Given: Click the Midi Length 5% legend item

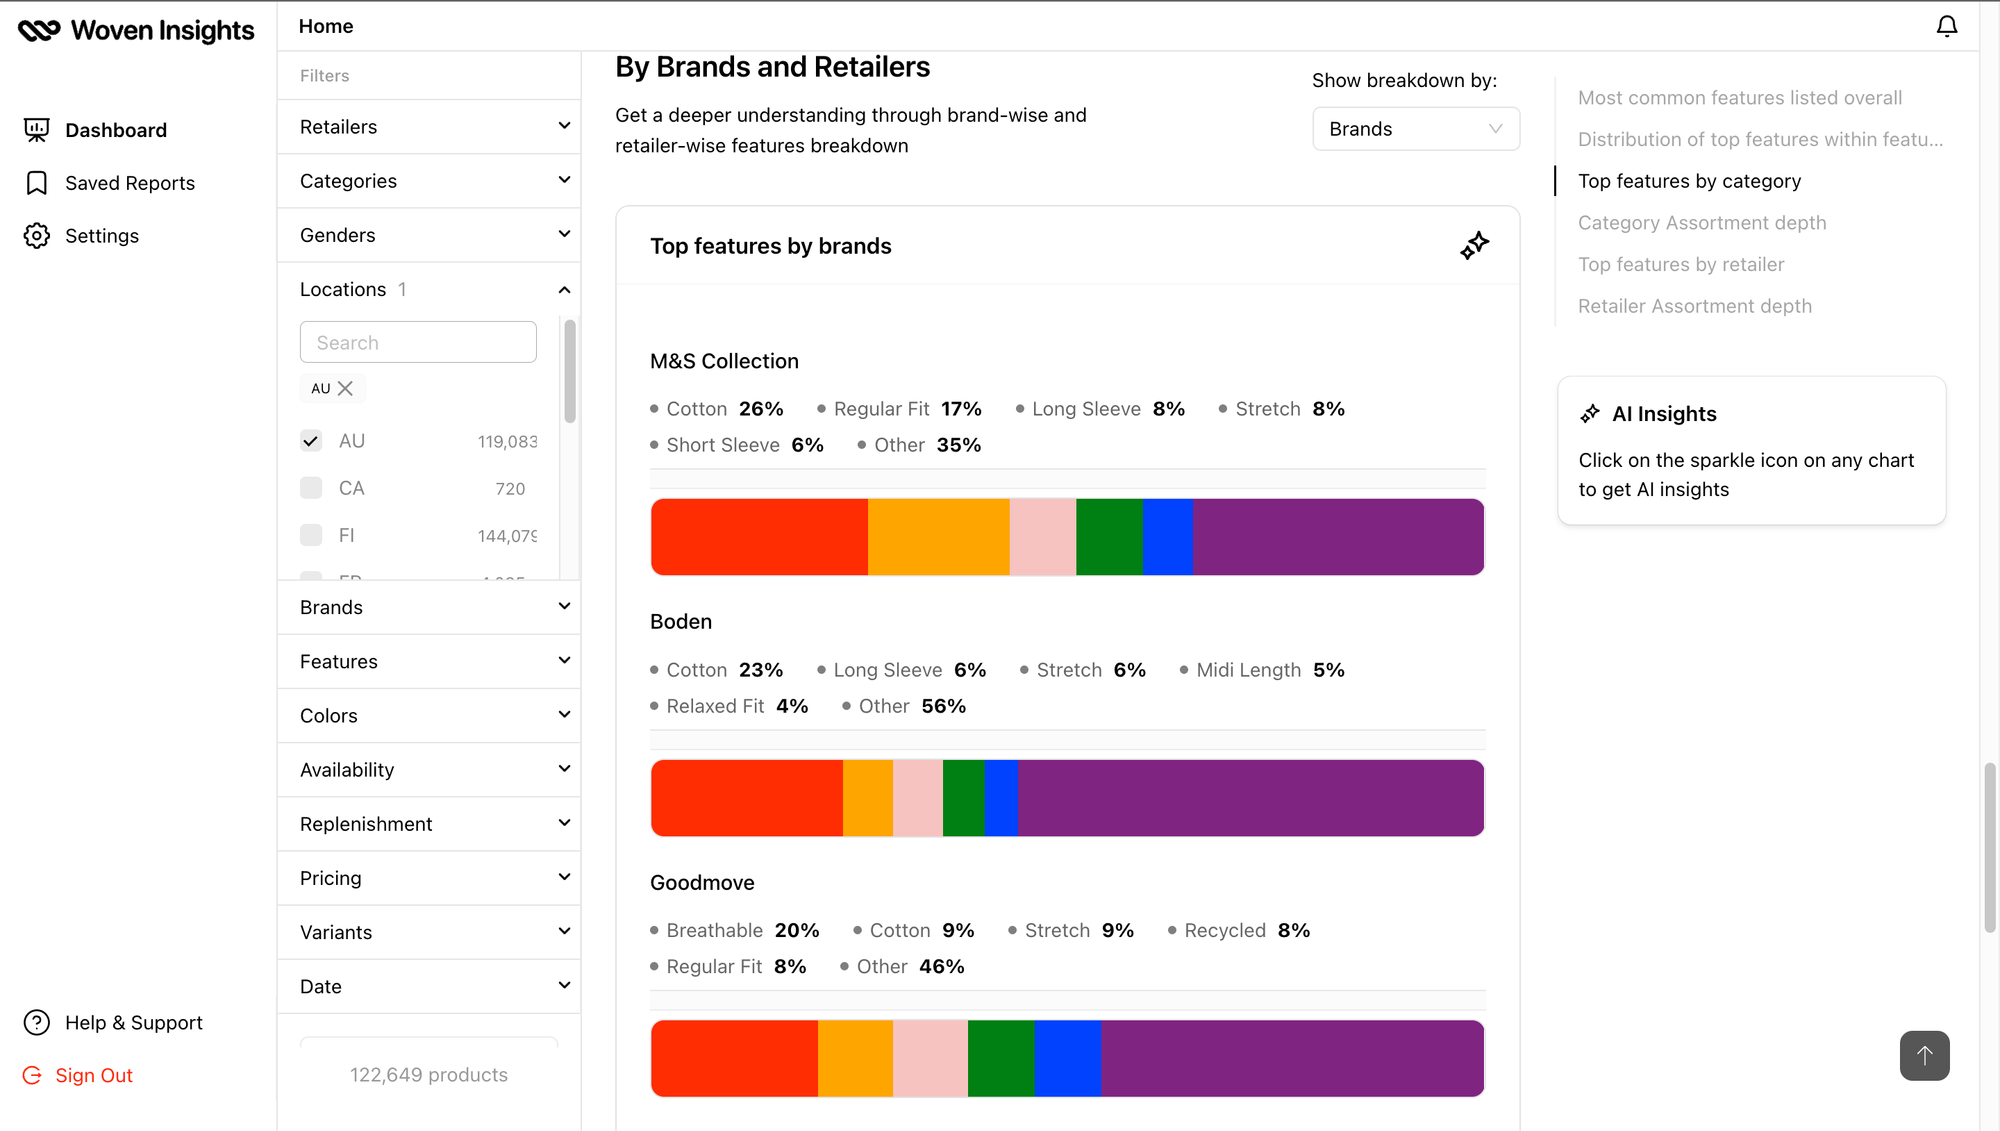Looking at the screenshot, I should (x=1262, y=670).
